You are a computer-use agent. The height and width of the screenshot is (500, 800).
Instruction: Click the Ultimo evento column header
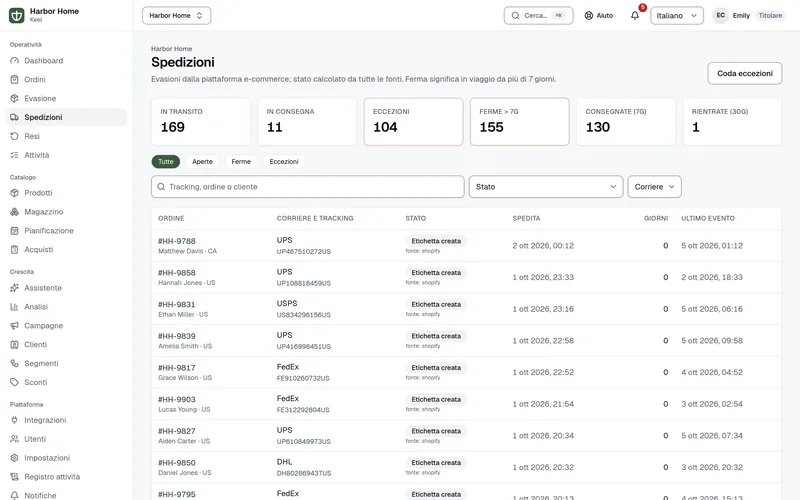coord(708,218)
